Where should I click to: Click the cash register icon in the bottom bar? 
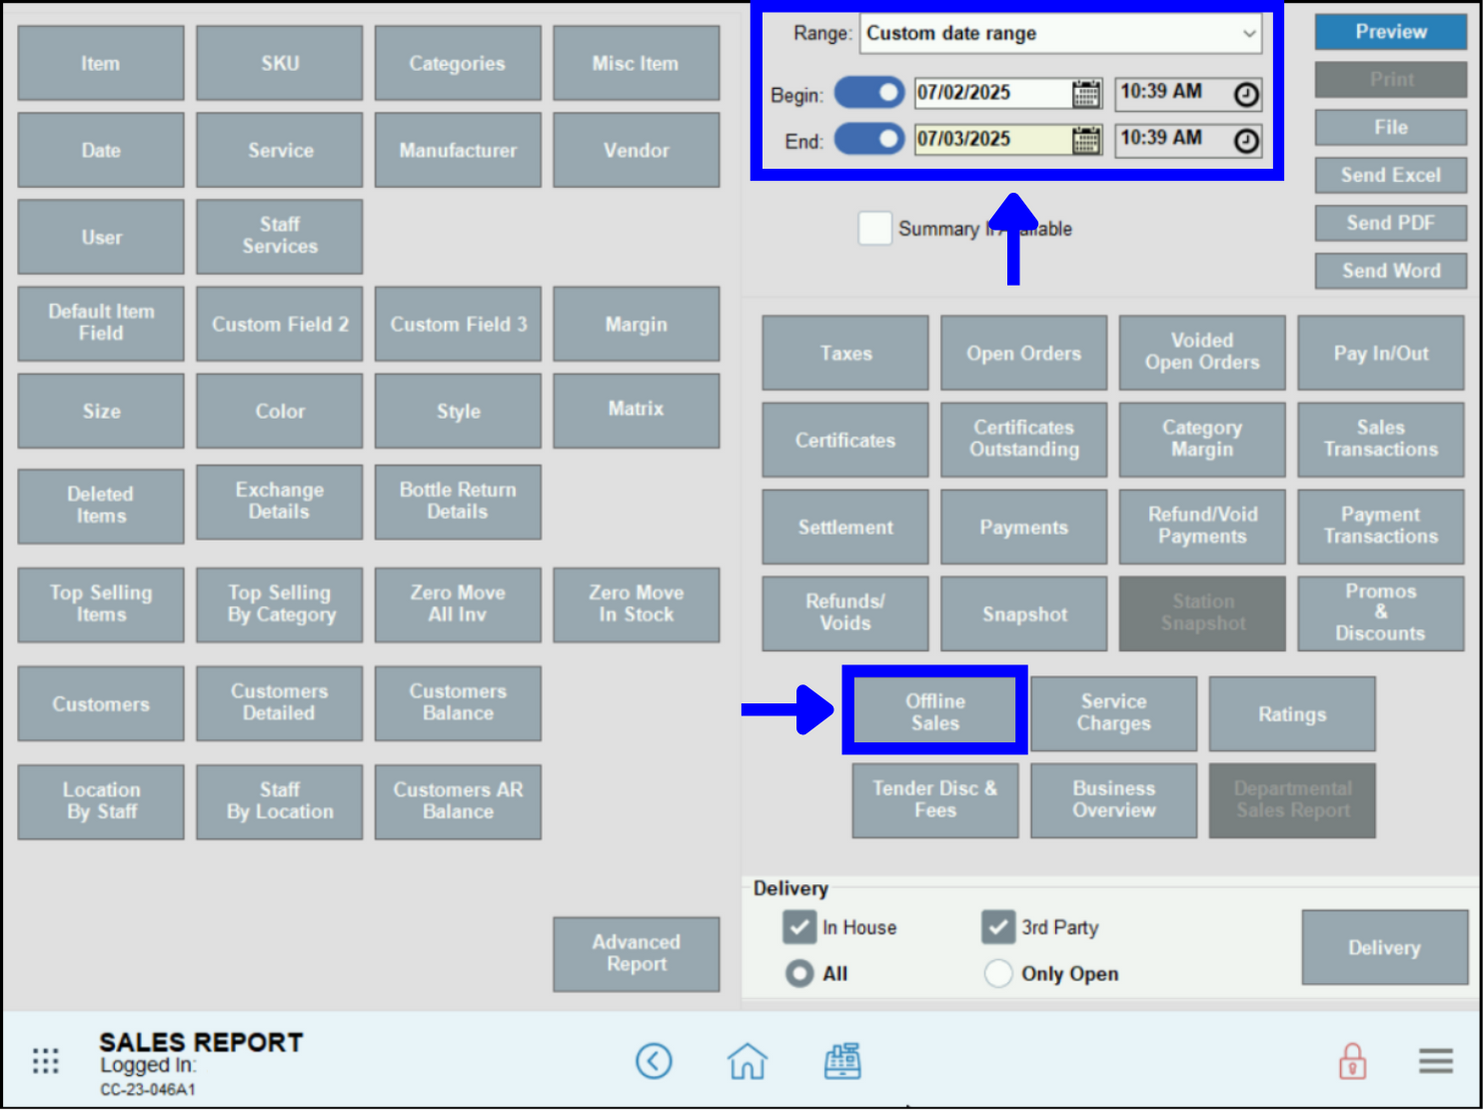tap(843, 1061)
